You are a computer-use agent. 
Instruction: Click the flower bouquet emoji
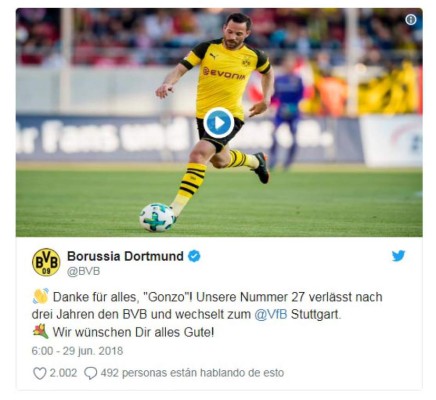pyautogui.click(x=41, y=332)
